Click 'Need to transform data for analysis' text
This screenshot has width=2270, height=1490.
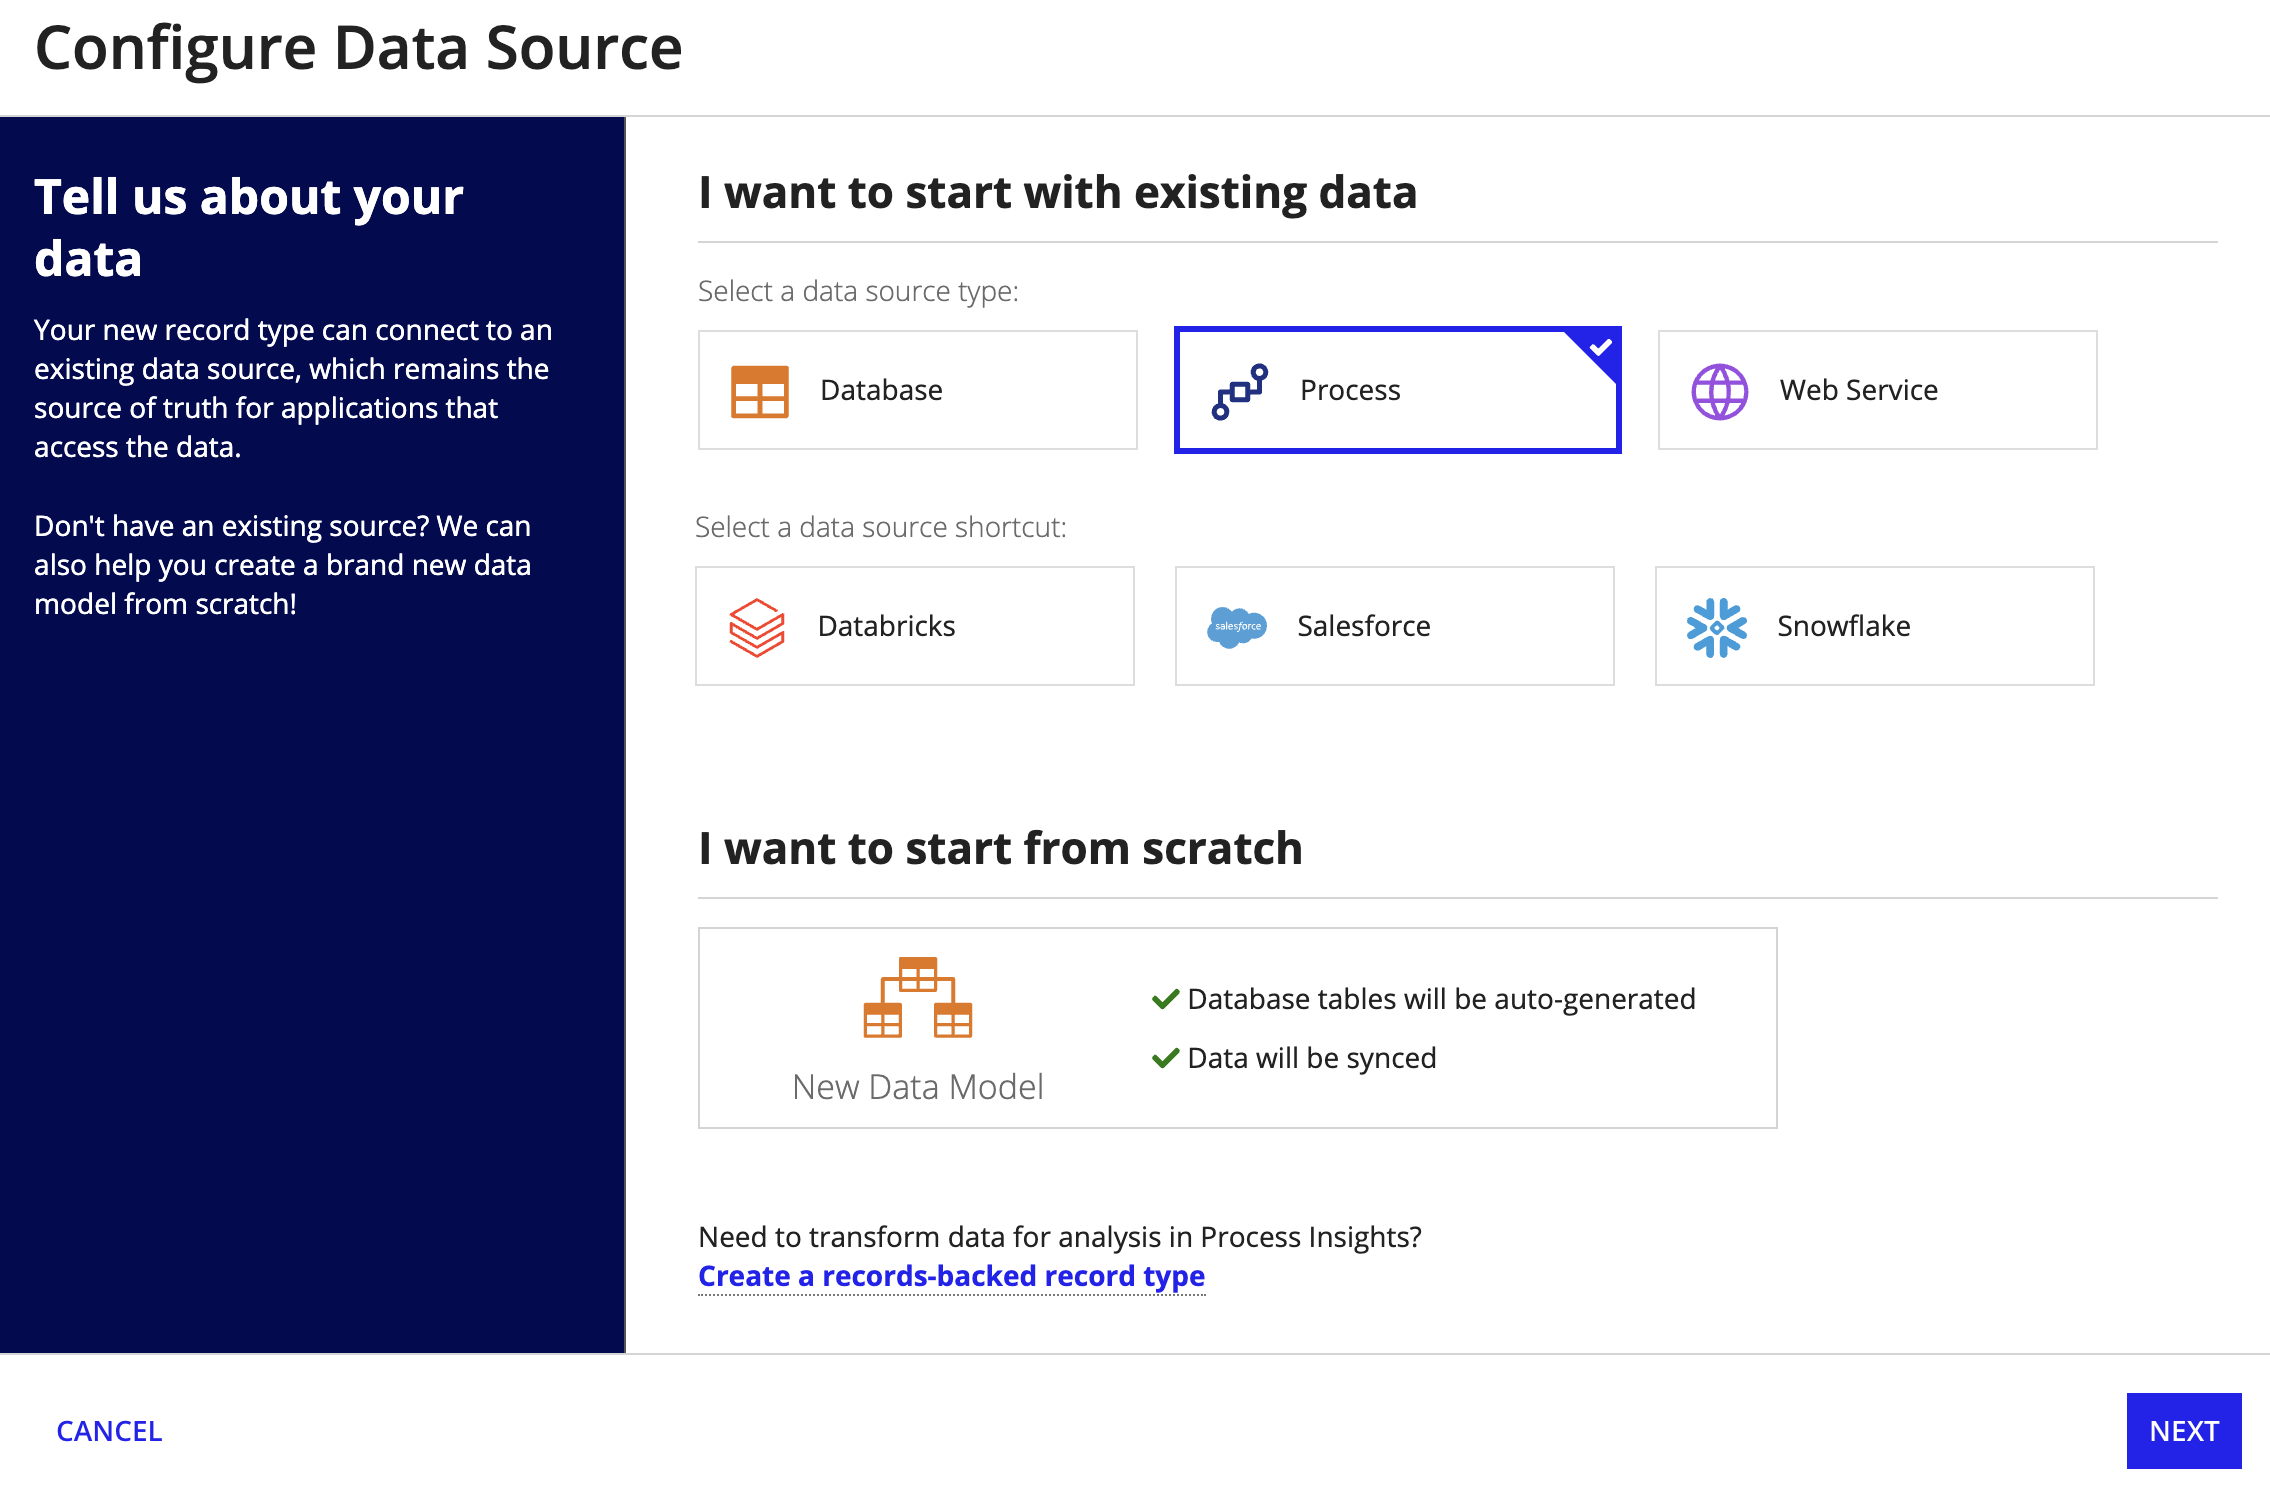pos(1060,1237)
